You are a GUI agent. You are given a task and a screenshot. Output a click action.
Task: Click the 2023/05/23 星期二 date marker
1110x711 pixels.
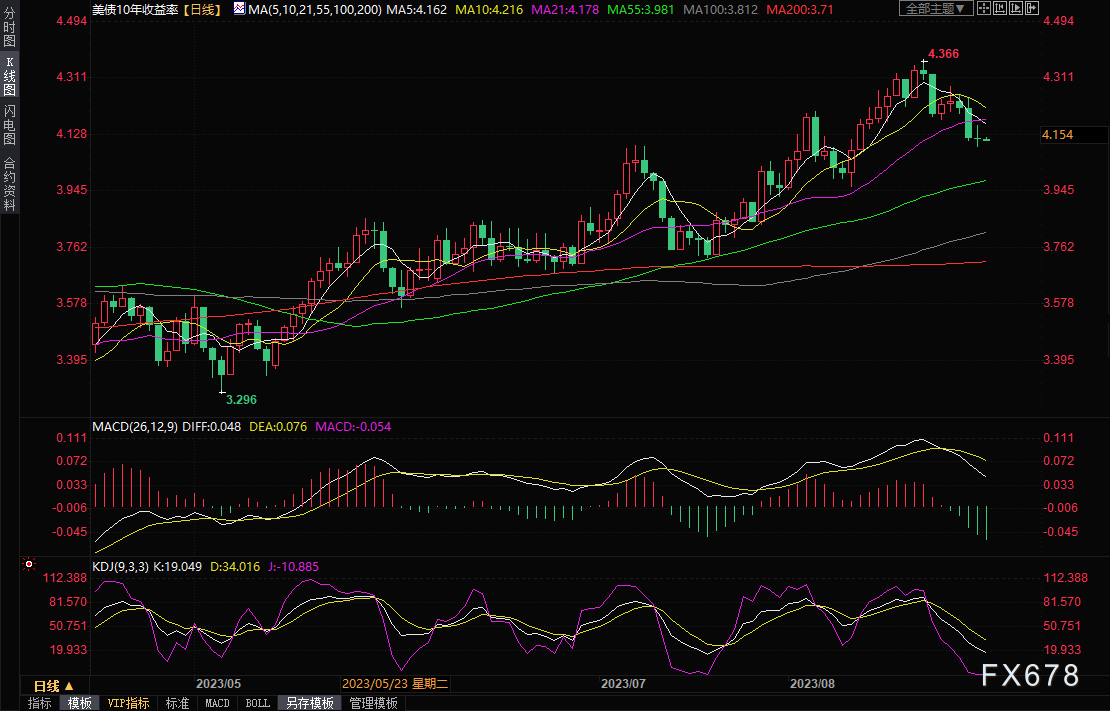coord(398,684)
